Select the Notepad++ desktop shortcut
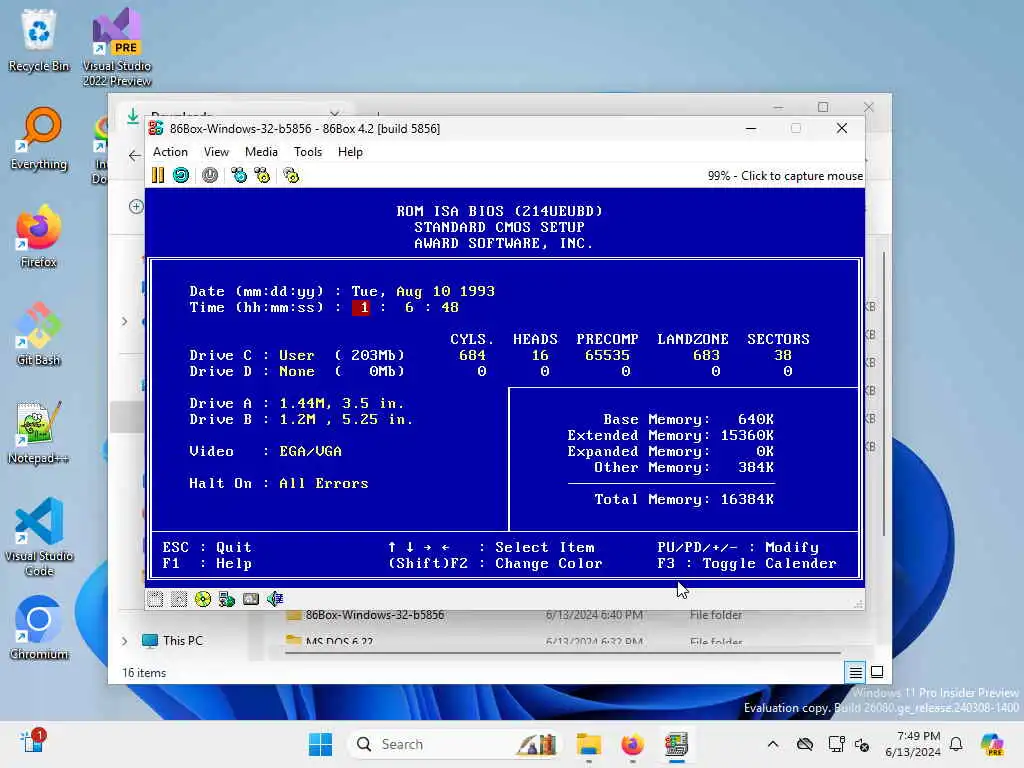This screenshot has width=1024, height=768. tap(39, 432)
